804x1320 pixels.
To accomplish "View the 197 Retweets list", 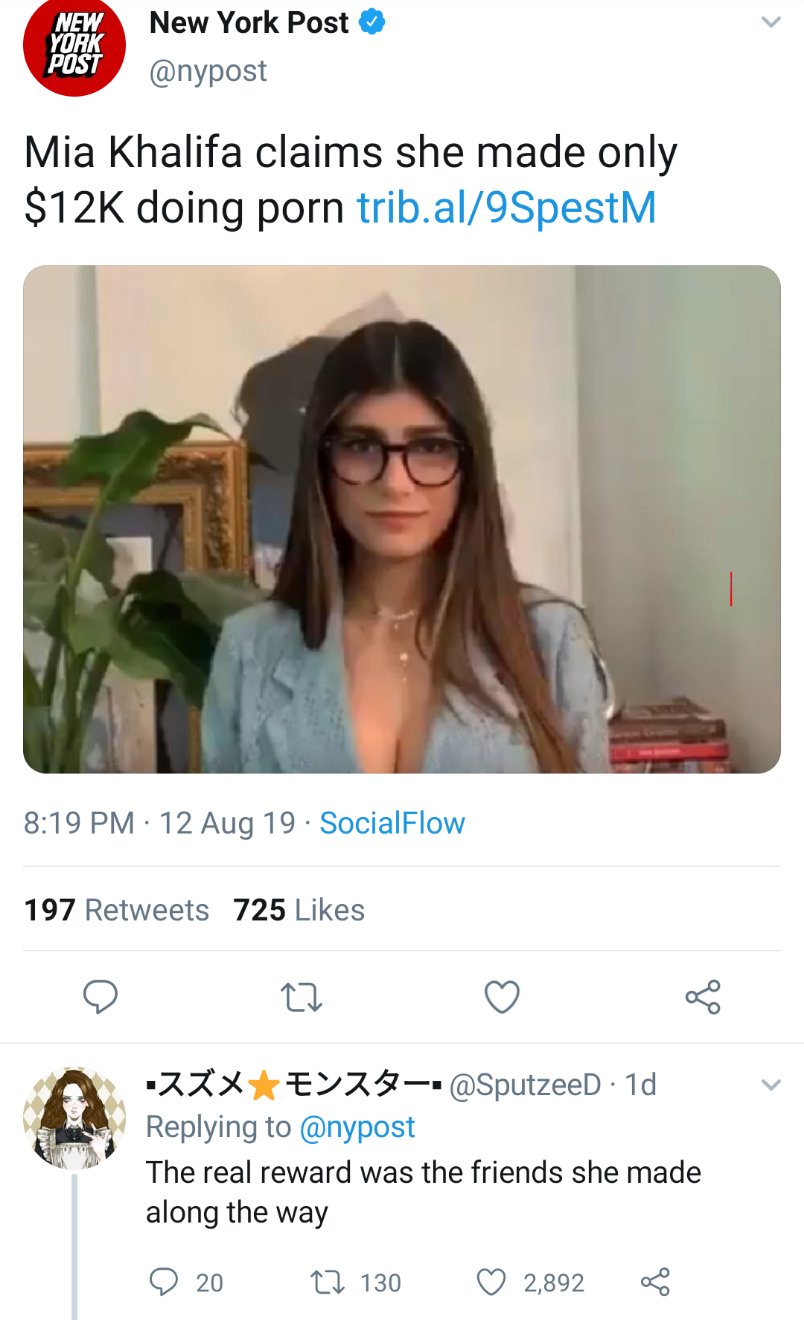I will (x=116, y=910).
